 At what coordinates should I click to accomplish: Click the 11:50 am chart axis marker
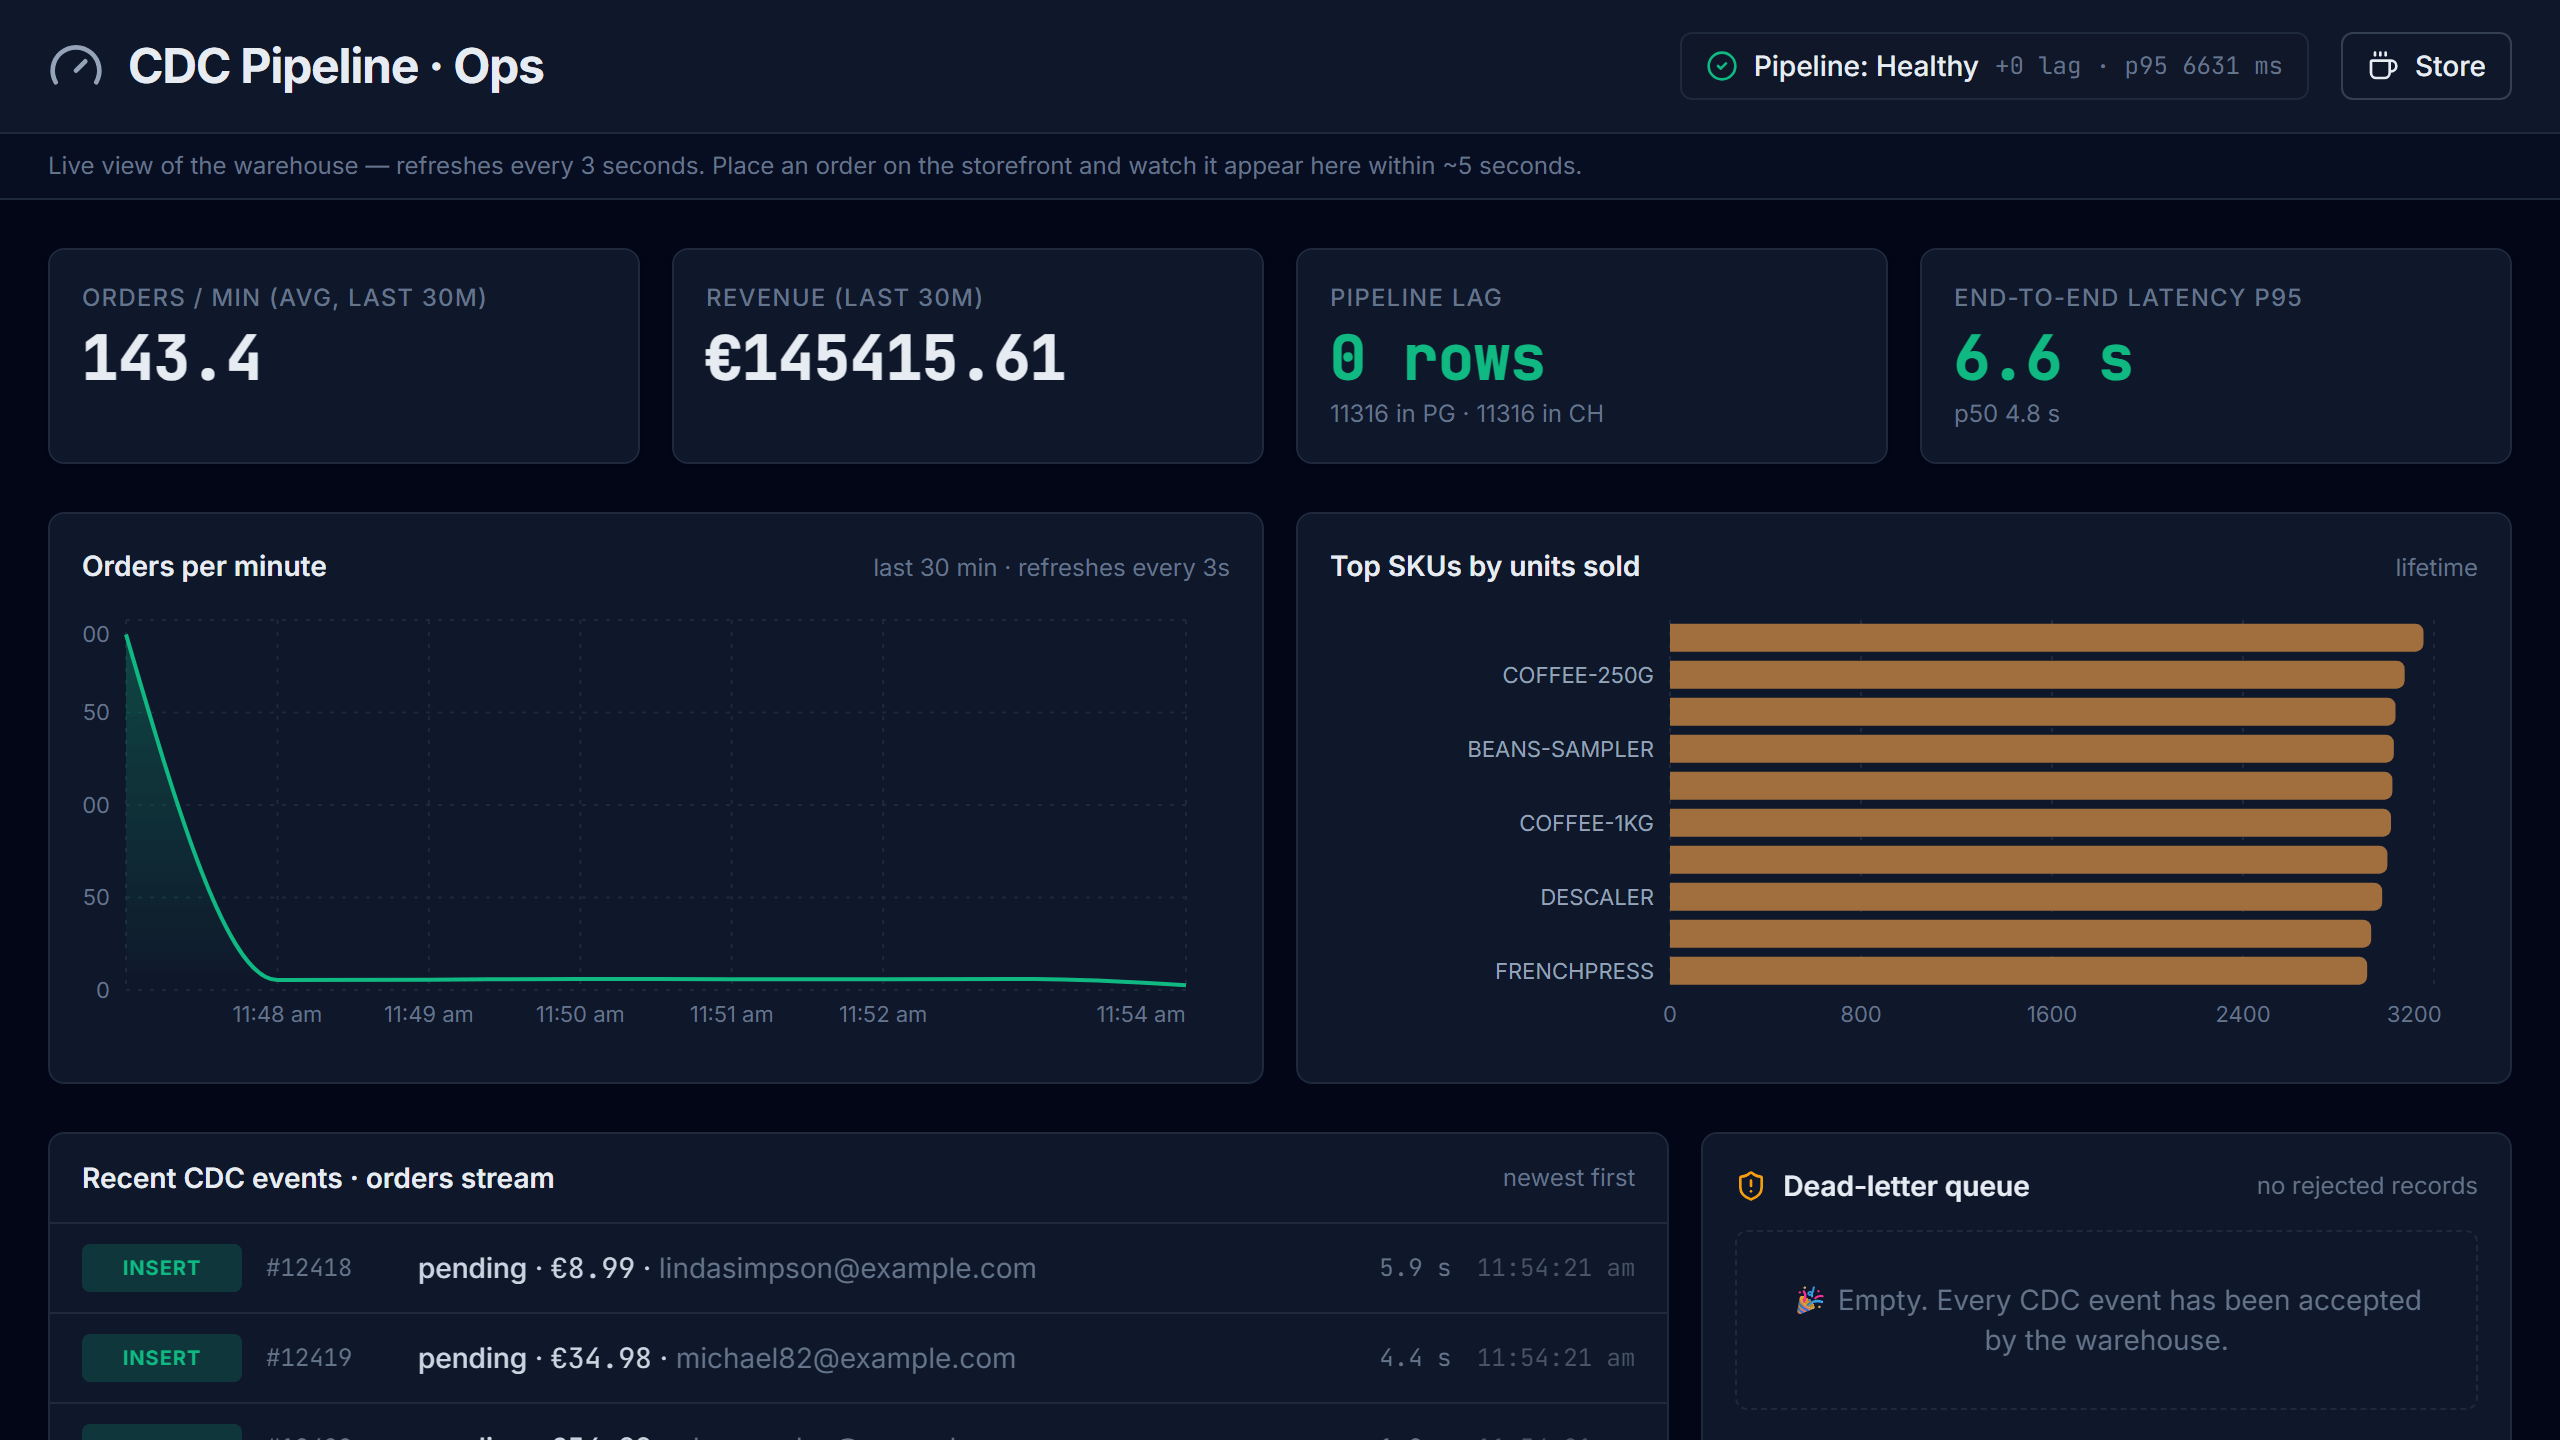coord(580,1014)
